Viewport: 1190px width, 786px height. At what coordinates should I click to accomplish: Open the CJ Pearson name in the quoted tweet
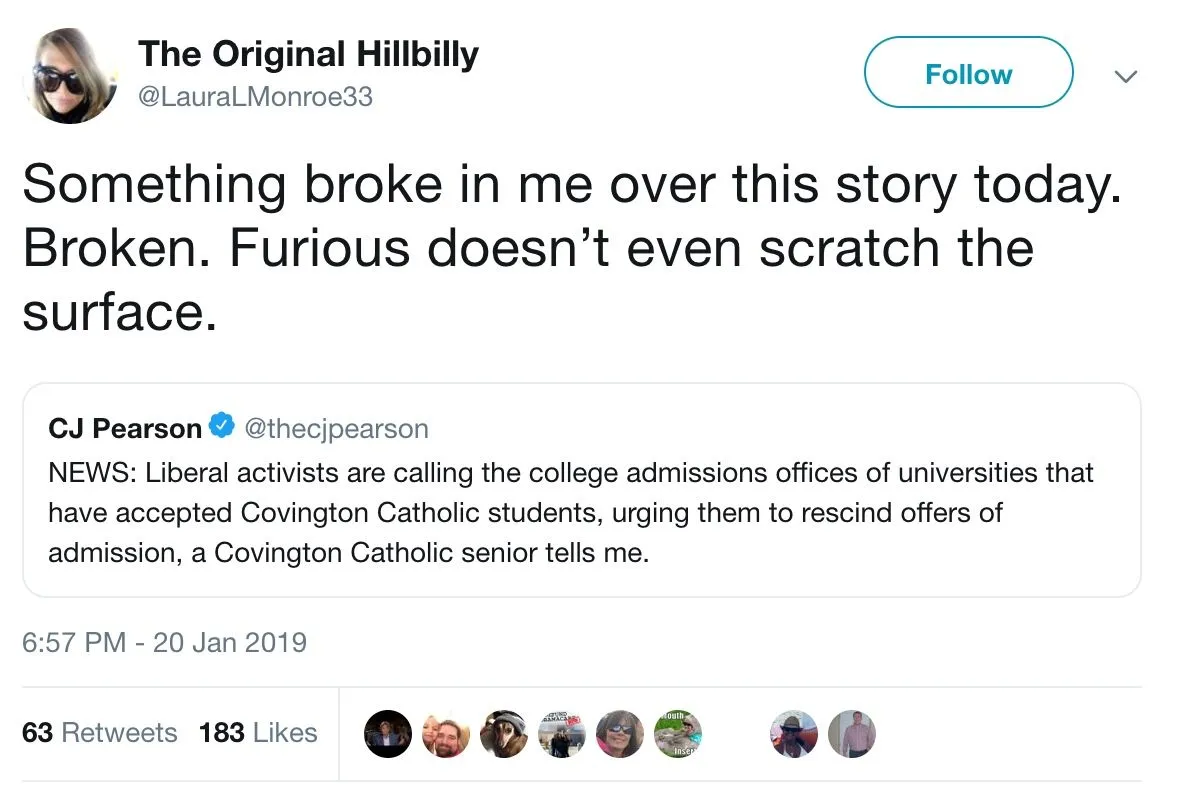tap(125, 428)
